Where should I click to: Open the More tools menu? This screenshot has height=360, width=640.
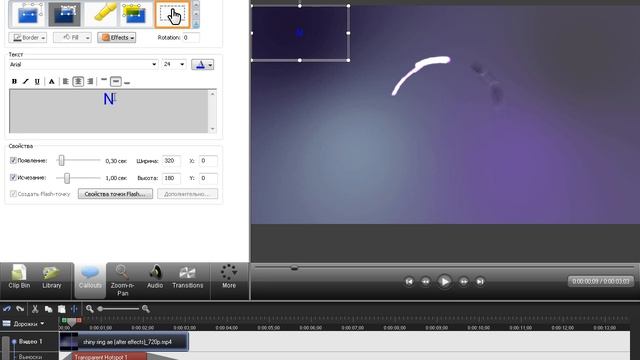[x=229, y=277]
